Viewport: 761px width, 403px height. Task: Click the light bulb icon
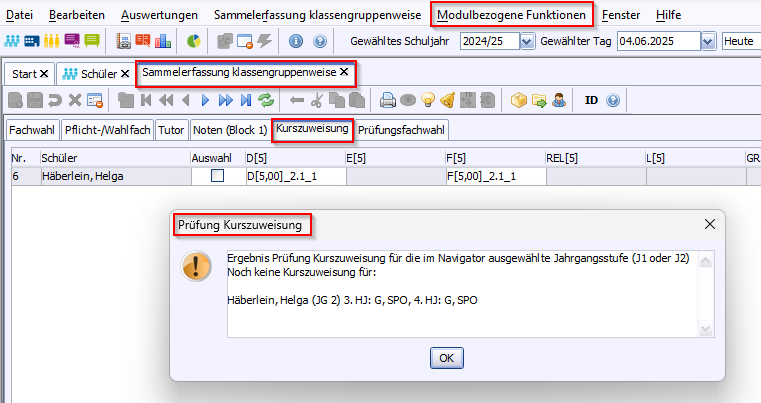428,100
